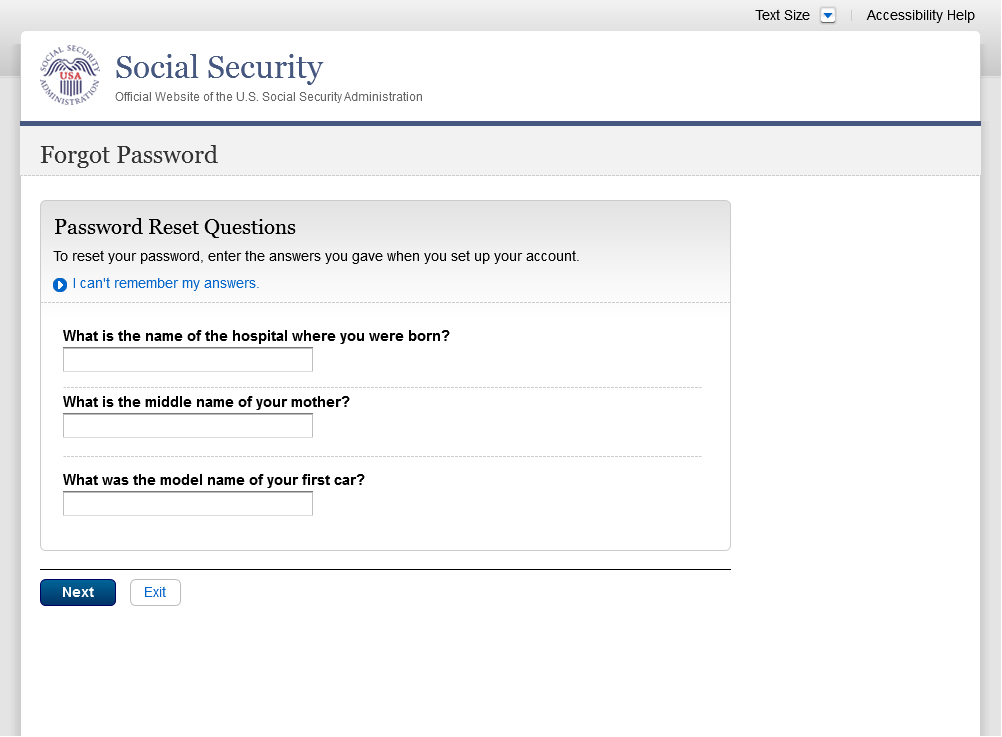Focus the birth hospital name answer field

(x=188, y=360)
